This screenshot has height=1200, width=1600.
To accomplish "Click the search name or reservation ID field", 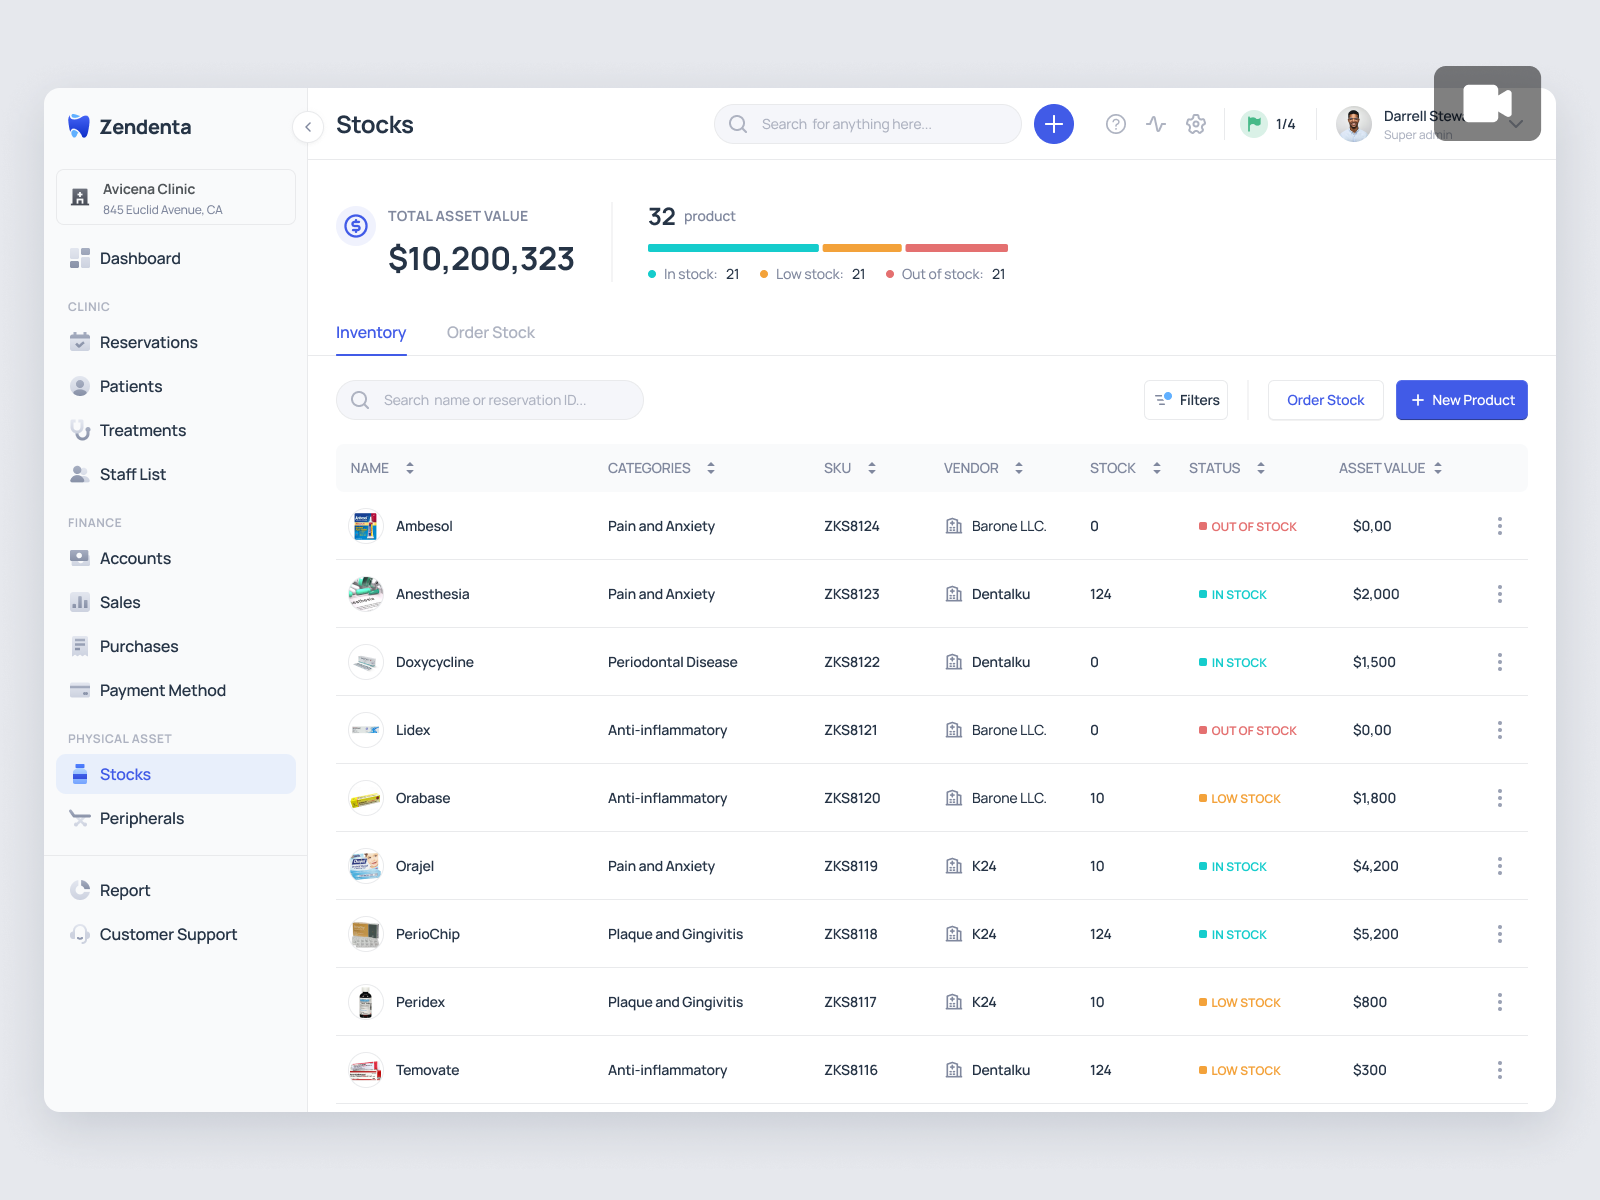I will (489, 400).
